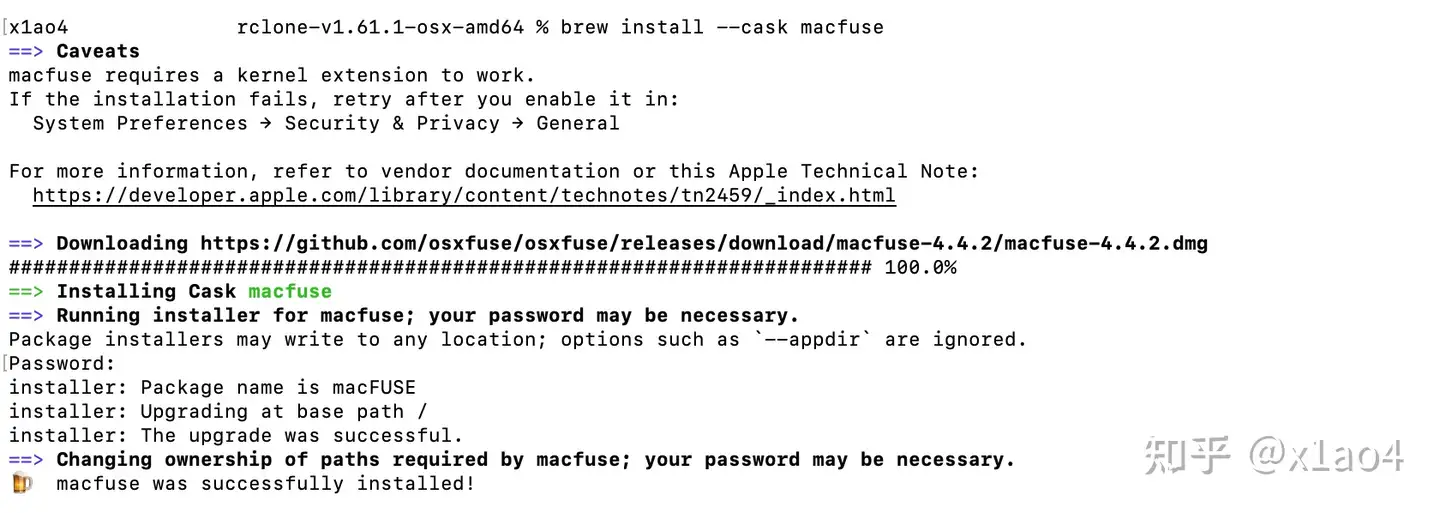Click the arrow before Running installer
This screenshot has height=513, width=1440.
tap(27, 316)
